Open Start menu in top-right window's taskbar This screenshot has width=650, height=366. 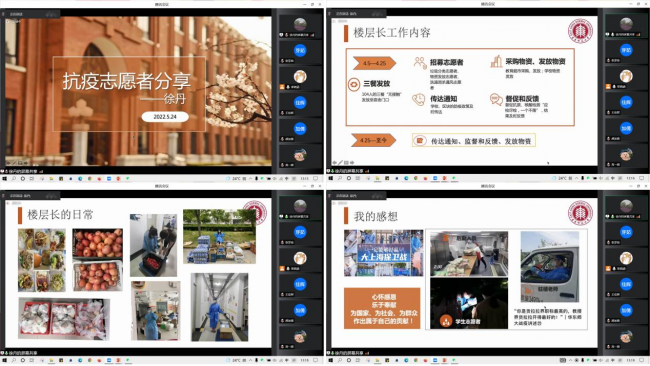point(331,178)
